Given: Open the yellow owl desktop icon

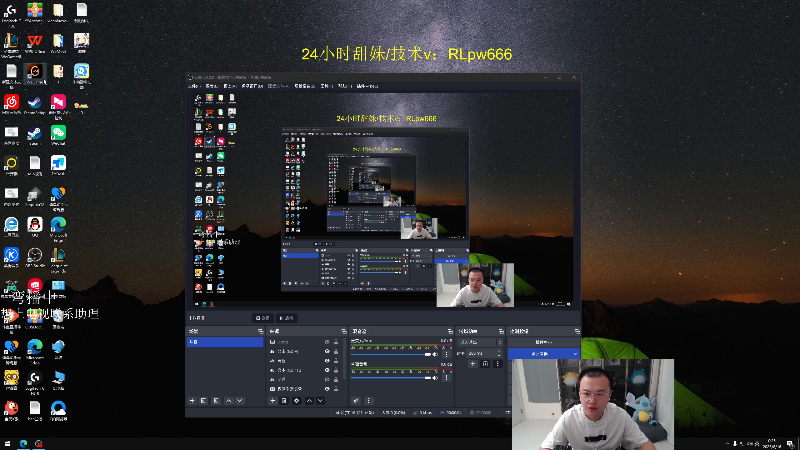Looking at the screenshot, I should pos(11,378).
